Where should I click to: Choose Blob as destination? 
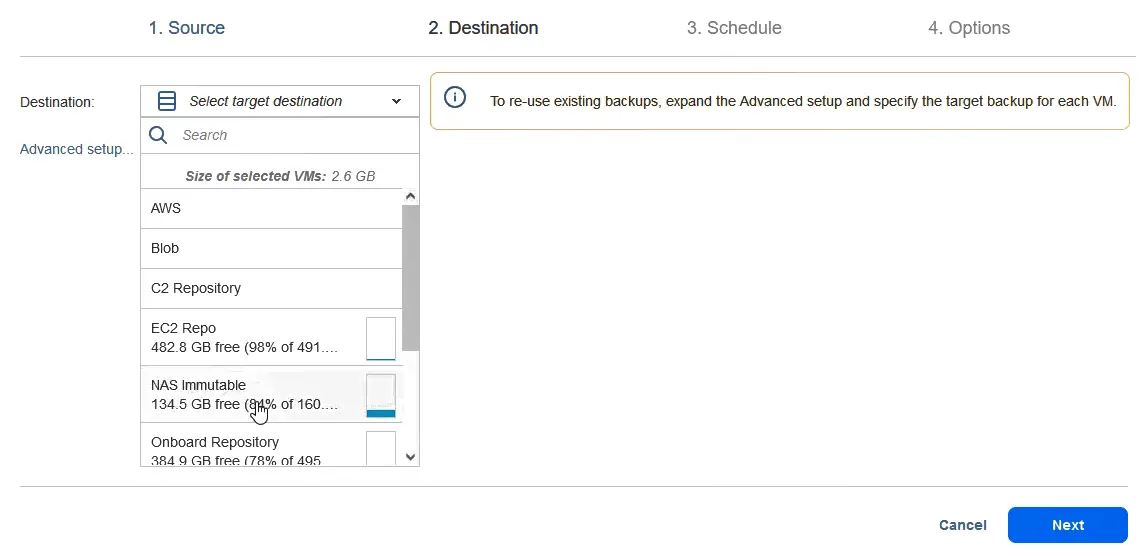coord(271,248)
